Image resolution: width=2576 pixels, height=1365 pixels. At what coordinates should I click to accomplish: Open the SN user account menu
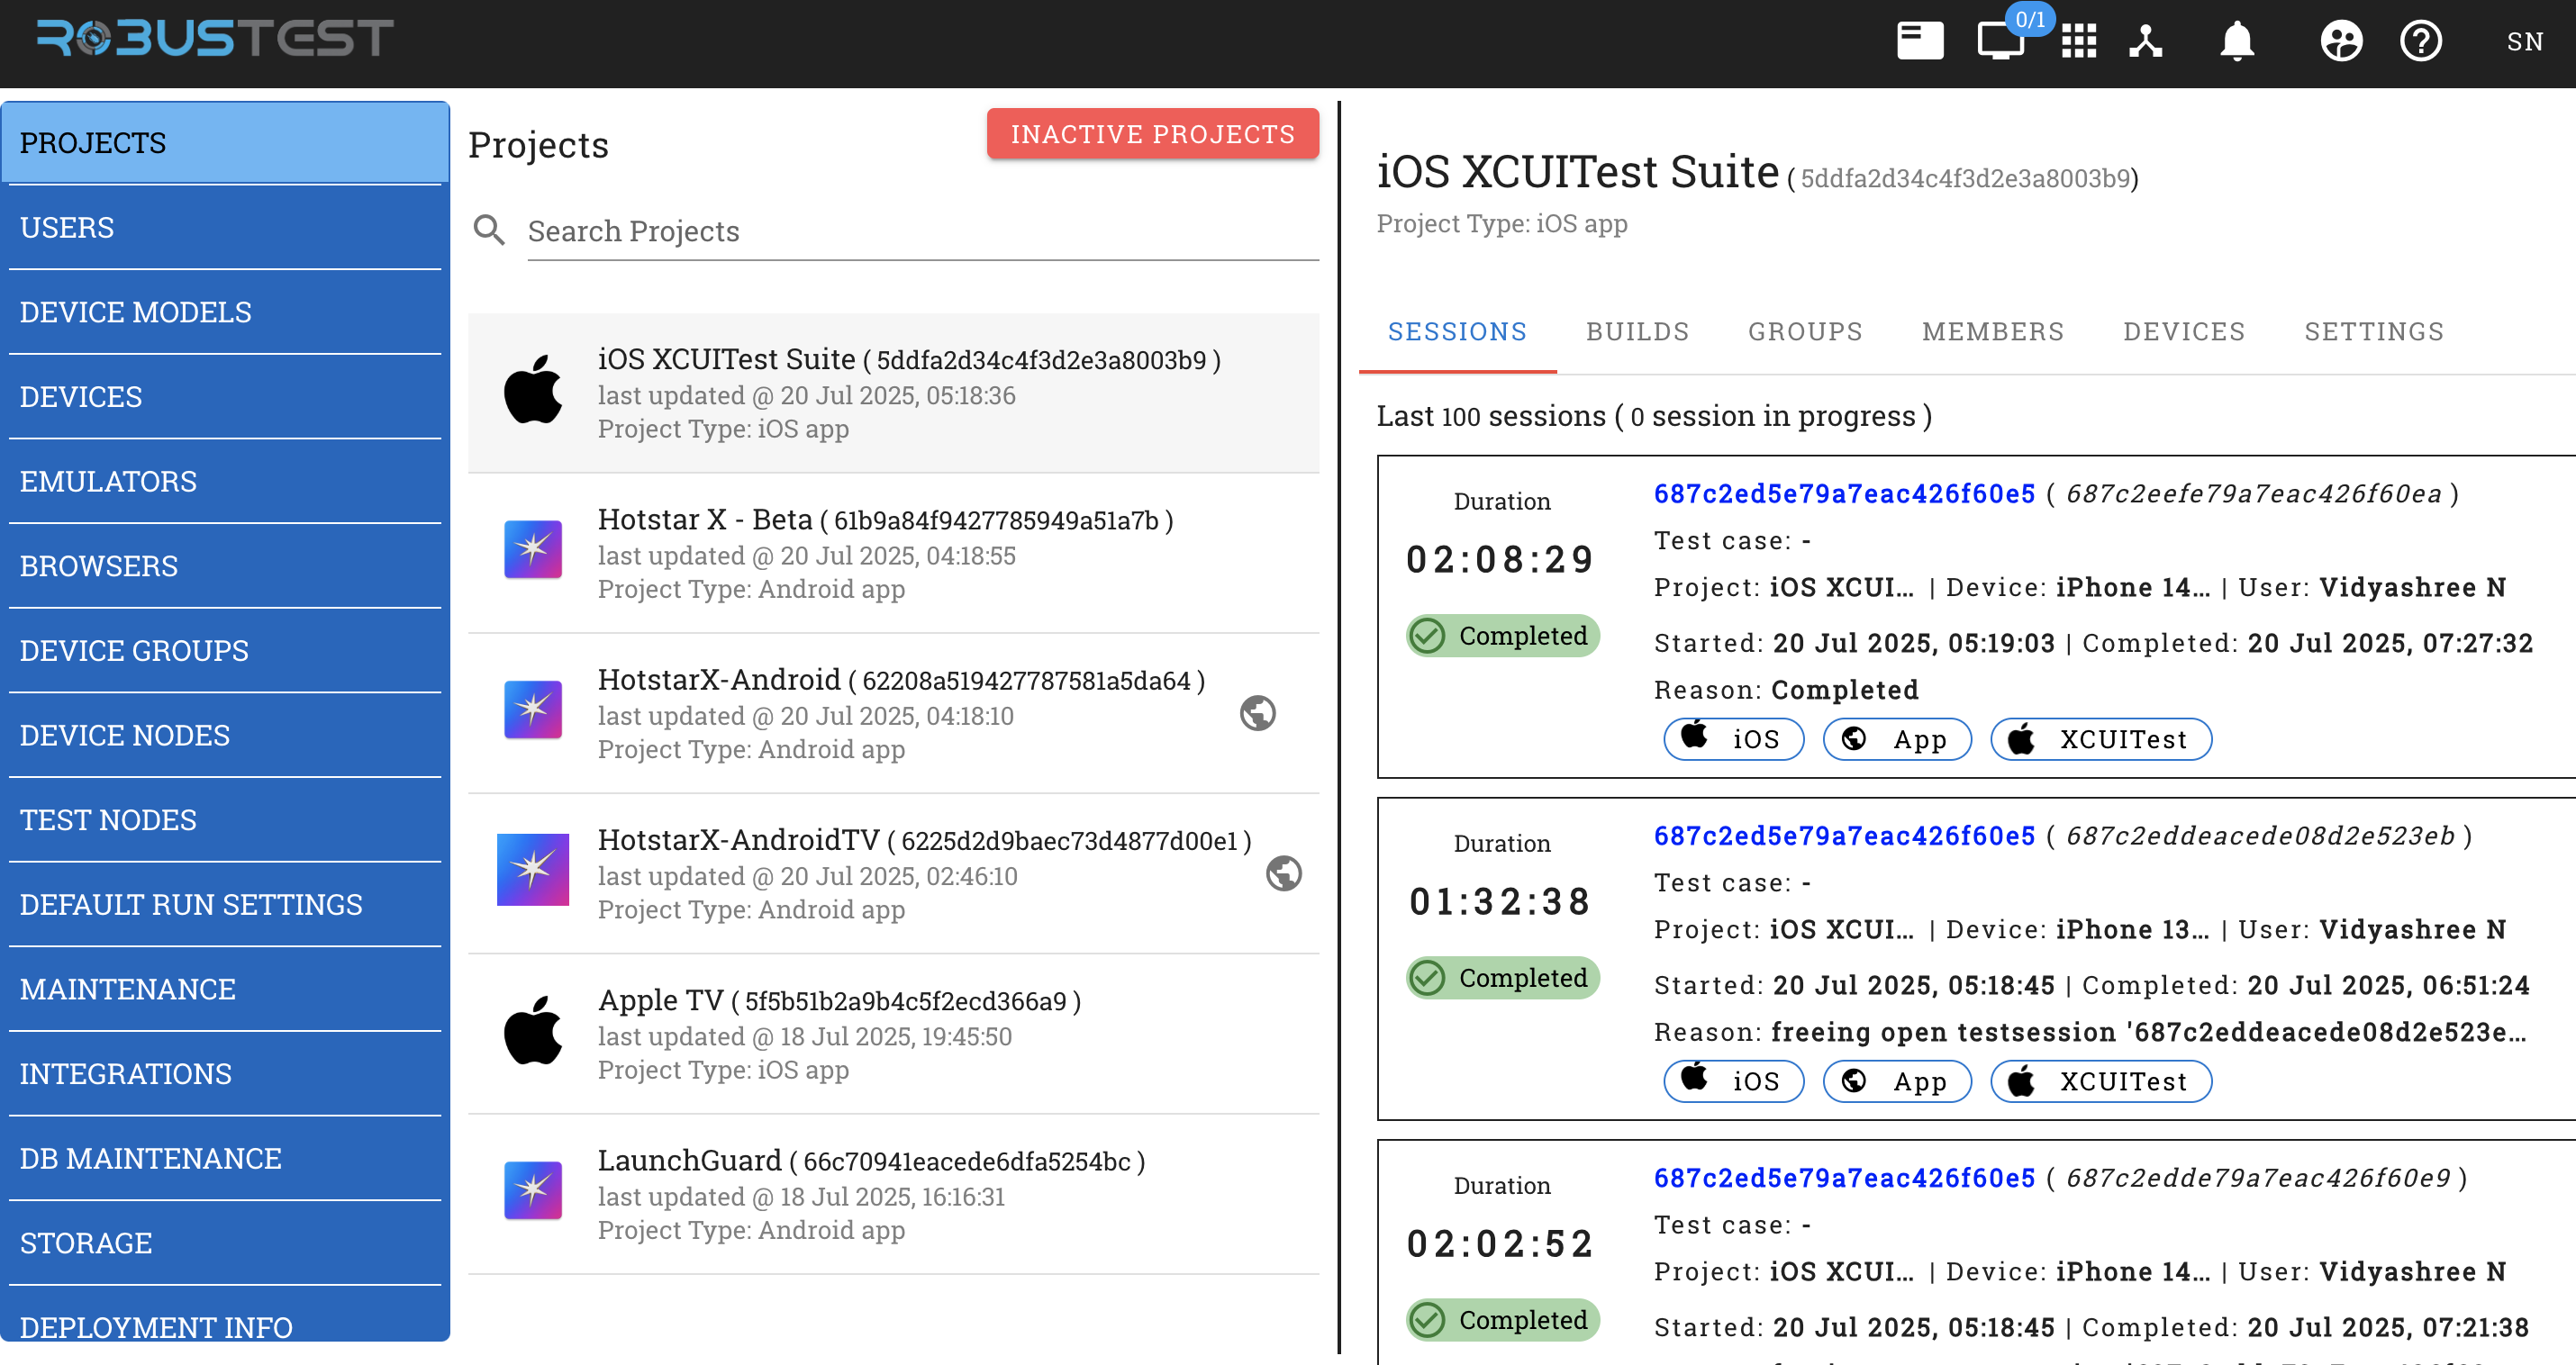pyautogui.click(x=2524, y=41)
